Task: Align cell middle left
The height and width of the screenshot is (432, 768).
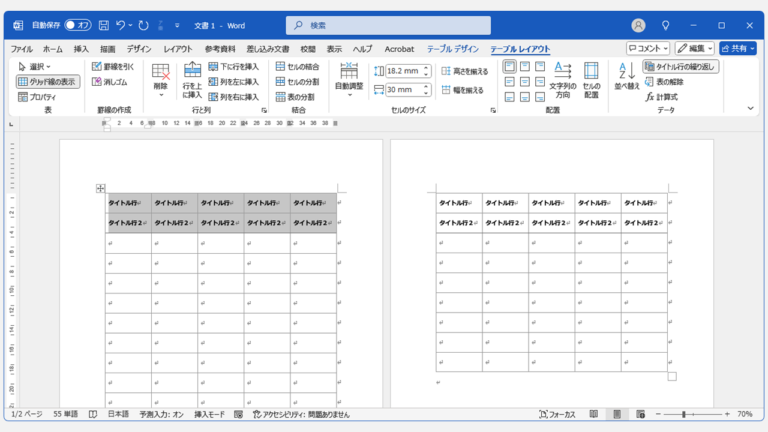Action: 509,81
